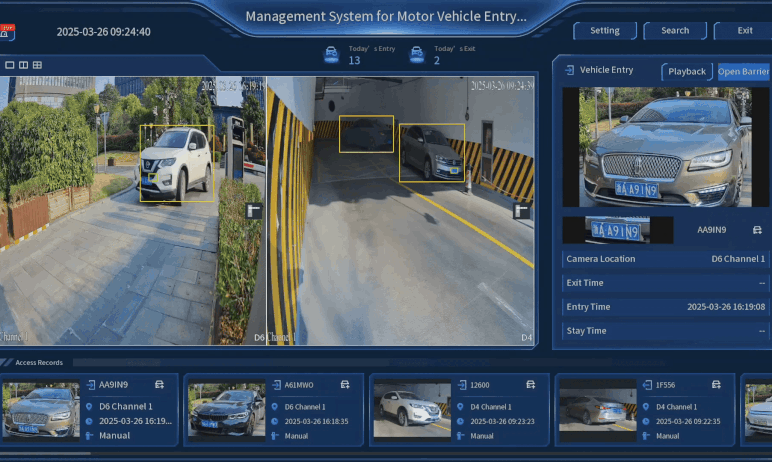Select the 1F556 access record thumbnail
The image size is (772, 462).
click(x=597, y=409)
